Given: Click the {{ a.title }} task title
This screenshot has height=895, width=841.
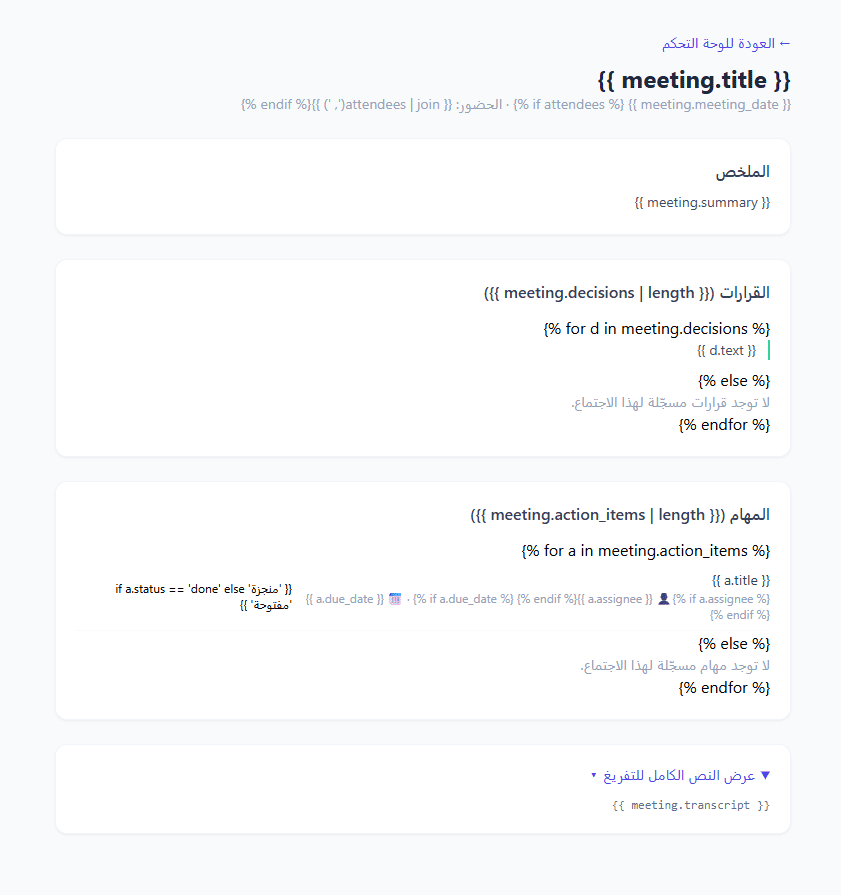Looking at the screenshot, I should [741, 580].
